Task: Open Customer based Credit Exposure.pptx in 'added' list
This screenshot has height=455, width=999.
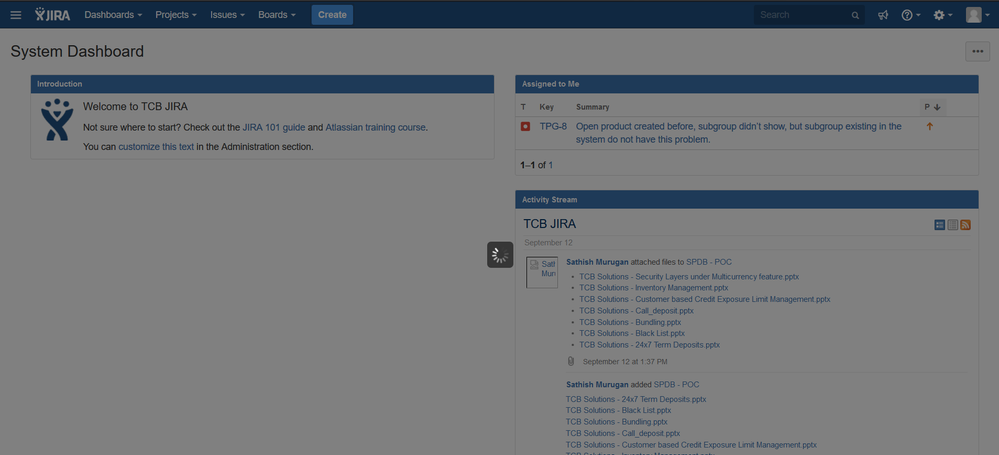Action: tap(691, 445)
